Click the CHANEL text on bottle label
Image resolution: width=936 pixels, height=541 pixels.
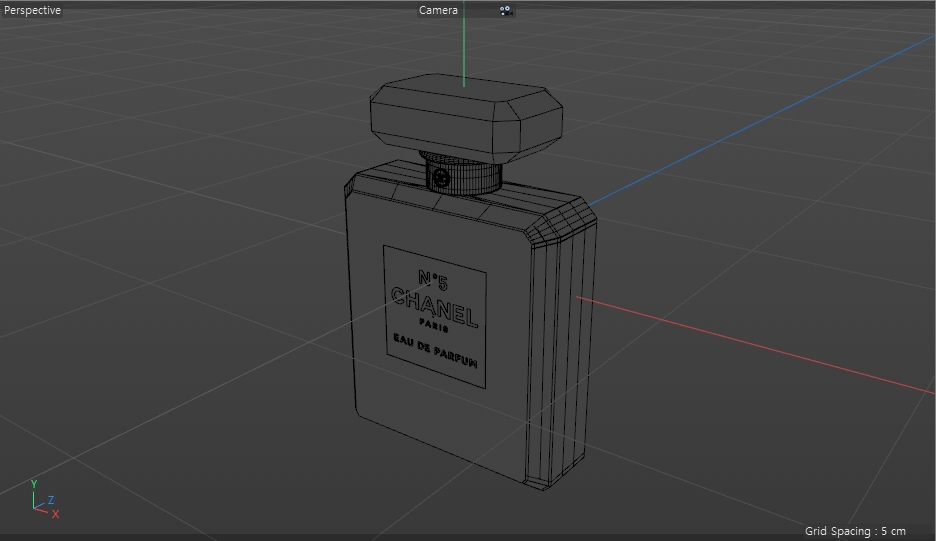pyautogui.click(x=435, y=308)
